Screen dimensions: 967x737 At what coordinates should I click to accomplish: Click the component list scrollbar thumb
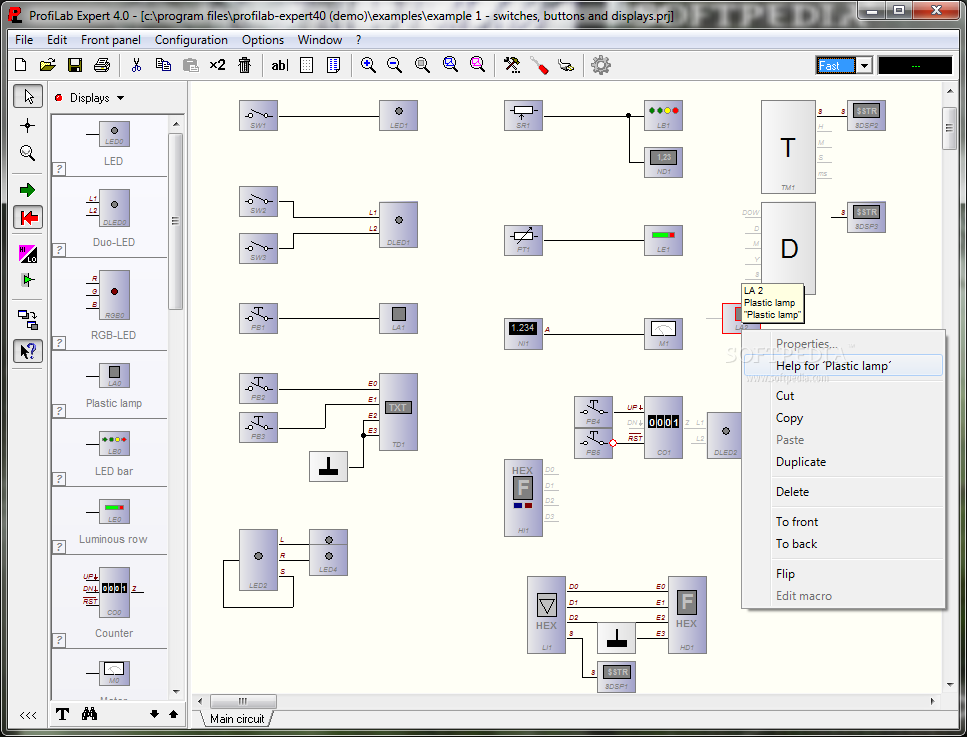click(175, 221)
